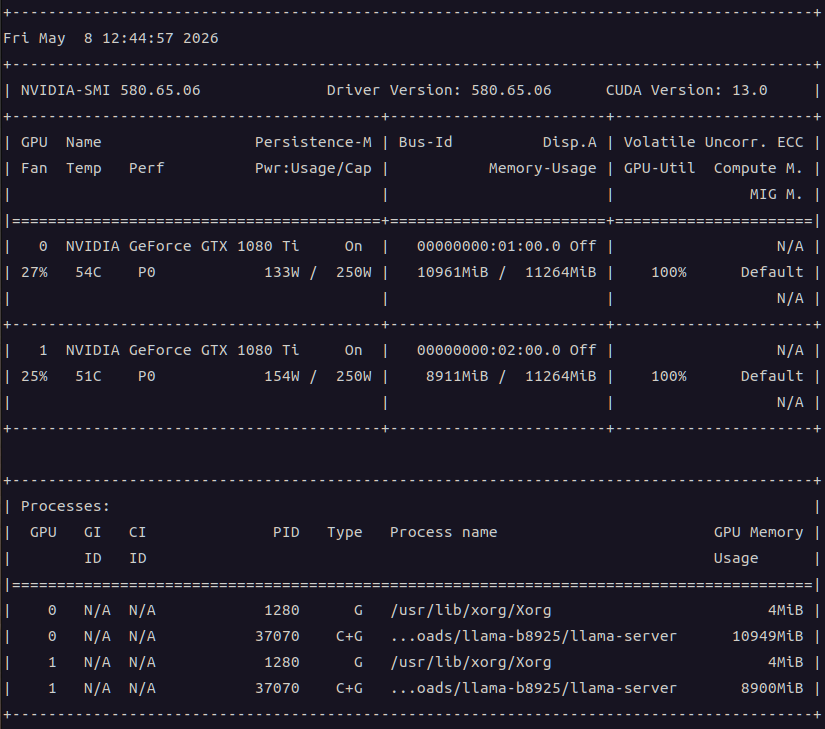Screen dimensions: 825x729
Task: Click process memory '8900MiB'
Action: [x=772, y=688]
